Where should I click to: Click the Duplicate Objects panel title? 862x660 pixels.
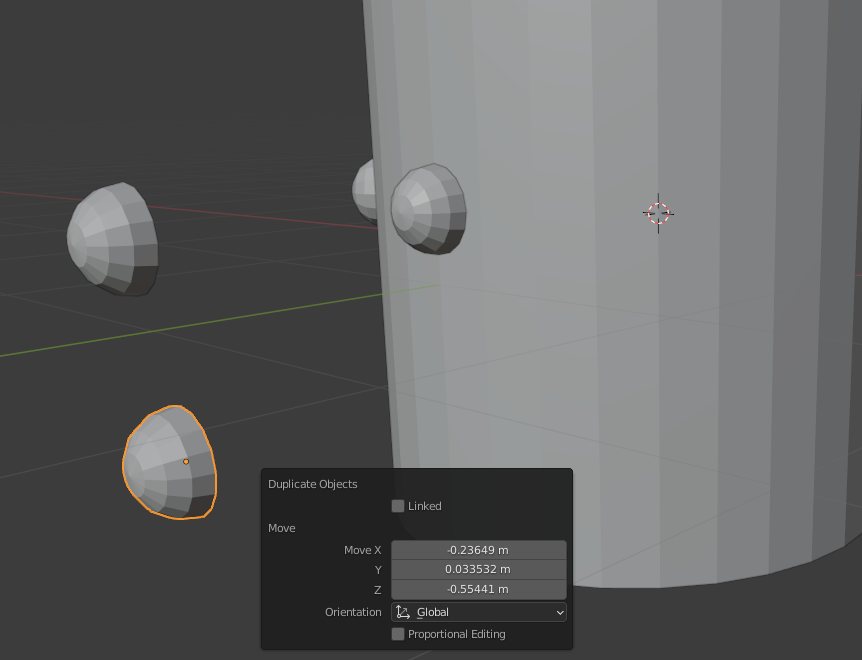[x=312, y=484]
